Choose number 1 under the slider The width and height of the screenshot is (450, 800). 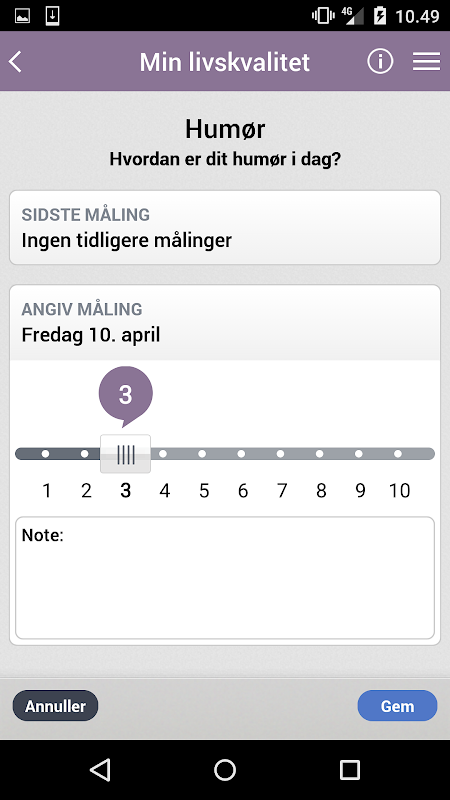(47, 490)
